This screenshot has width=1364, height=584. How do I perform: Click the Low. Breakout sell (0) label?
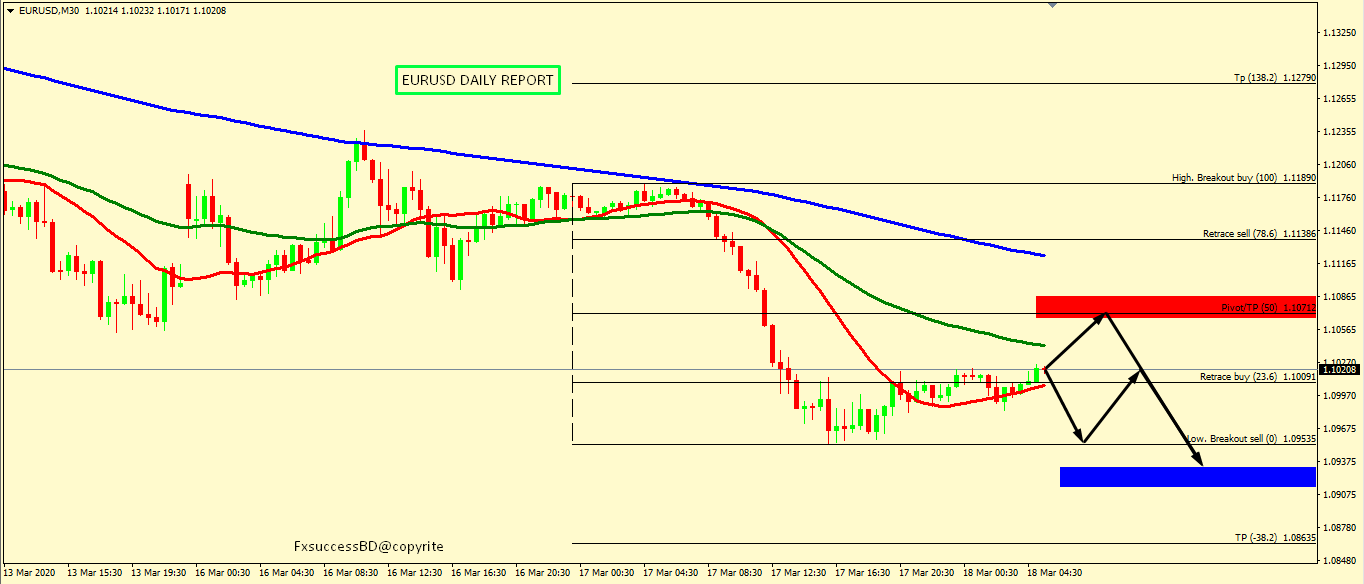point(1250,439)
